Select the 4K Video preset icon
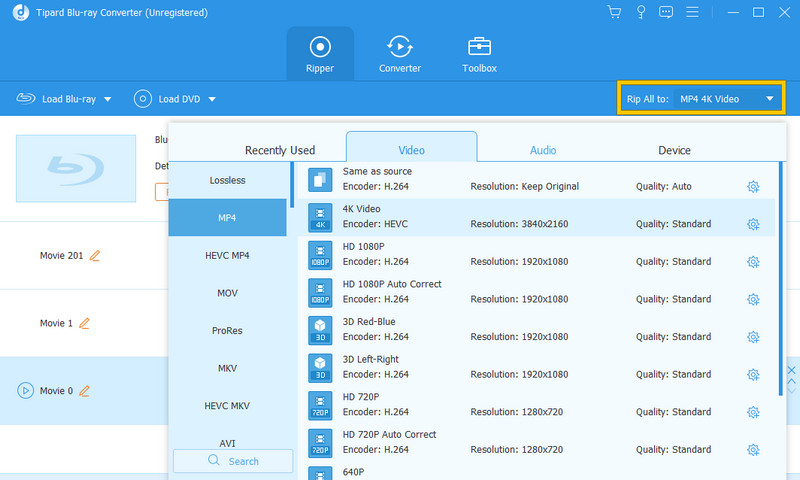Screen dimensions: 800x480 tap(320, 217)
